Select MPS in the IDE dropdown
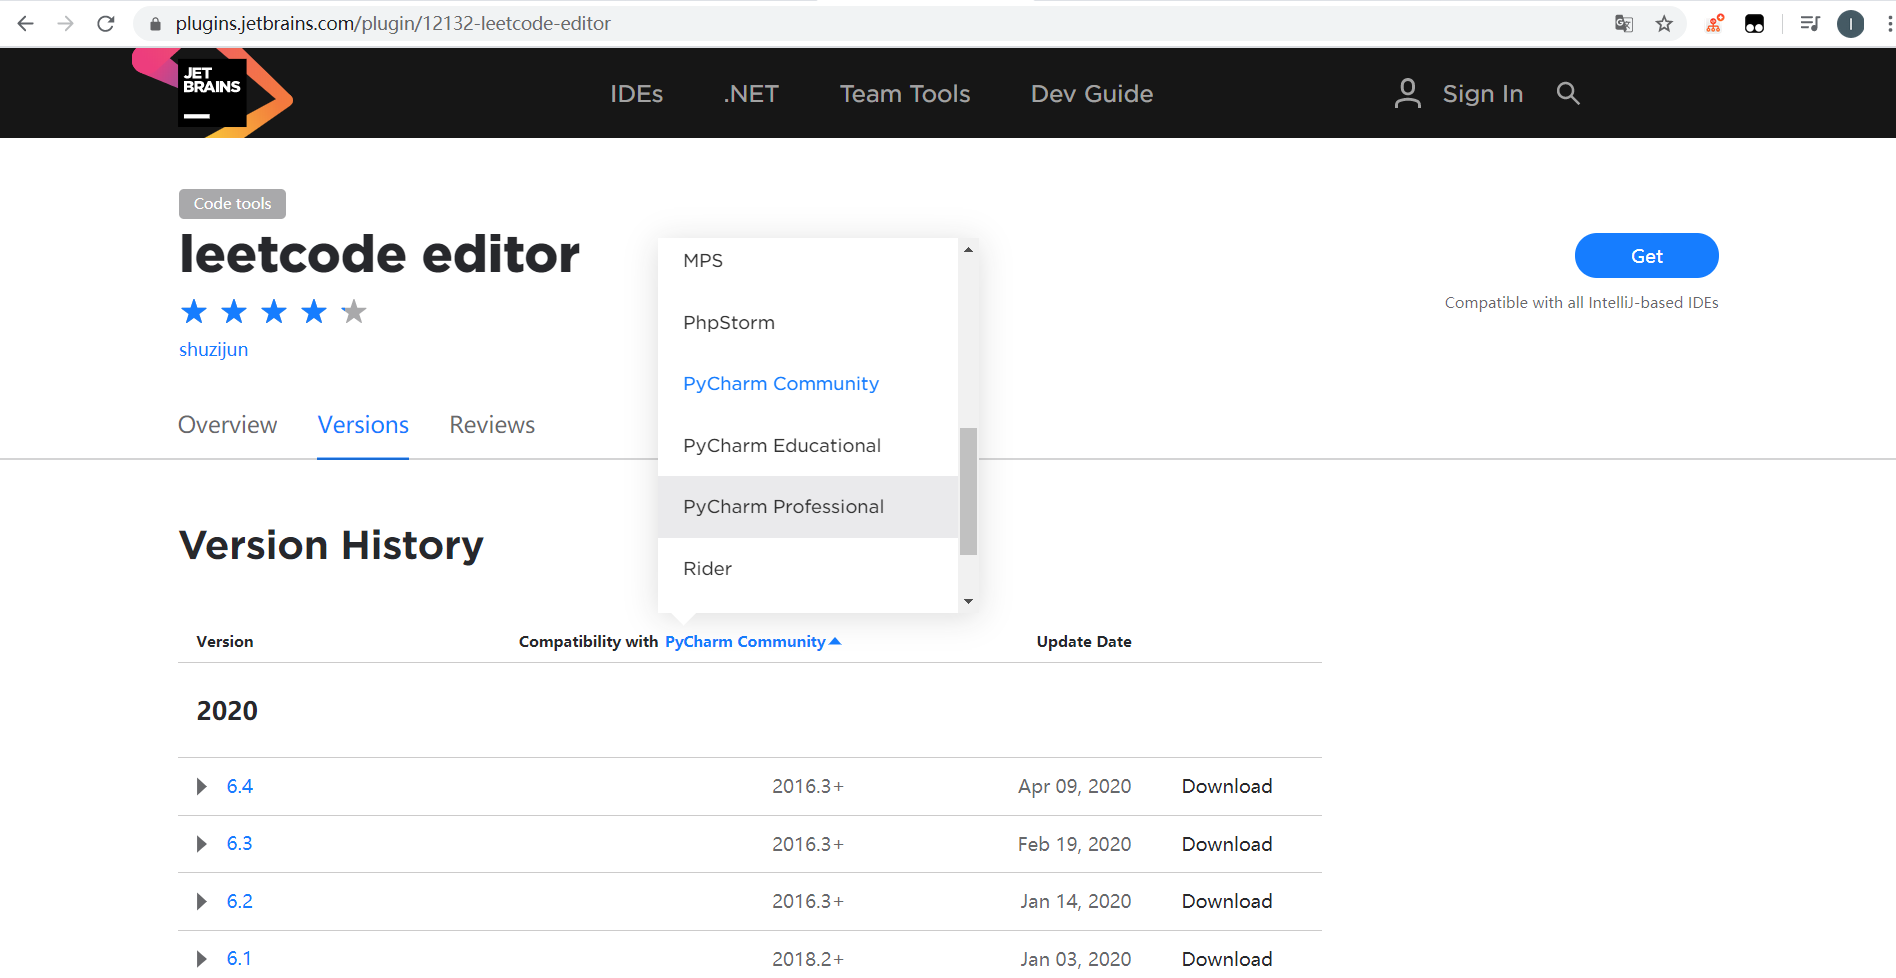1896x978 pixels. 808,261
